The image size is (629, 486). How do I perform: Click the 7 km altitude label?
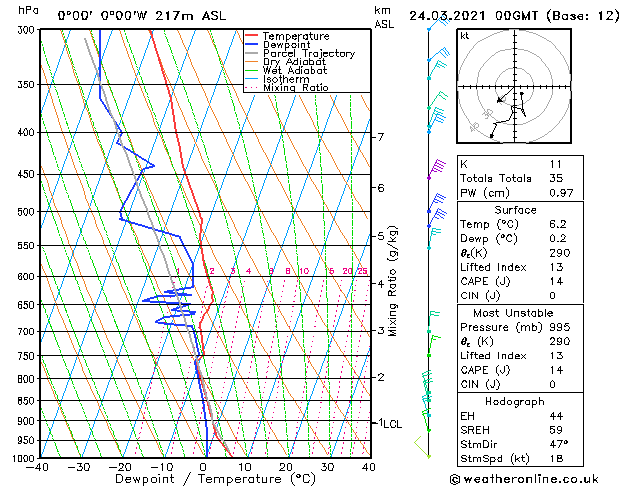(381, 137)
